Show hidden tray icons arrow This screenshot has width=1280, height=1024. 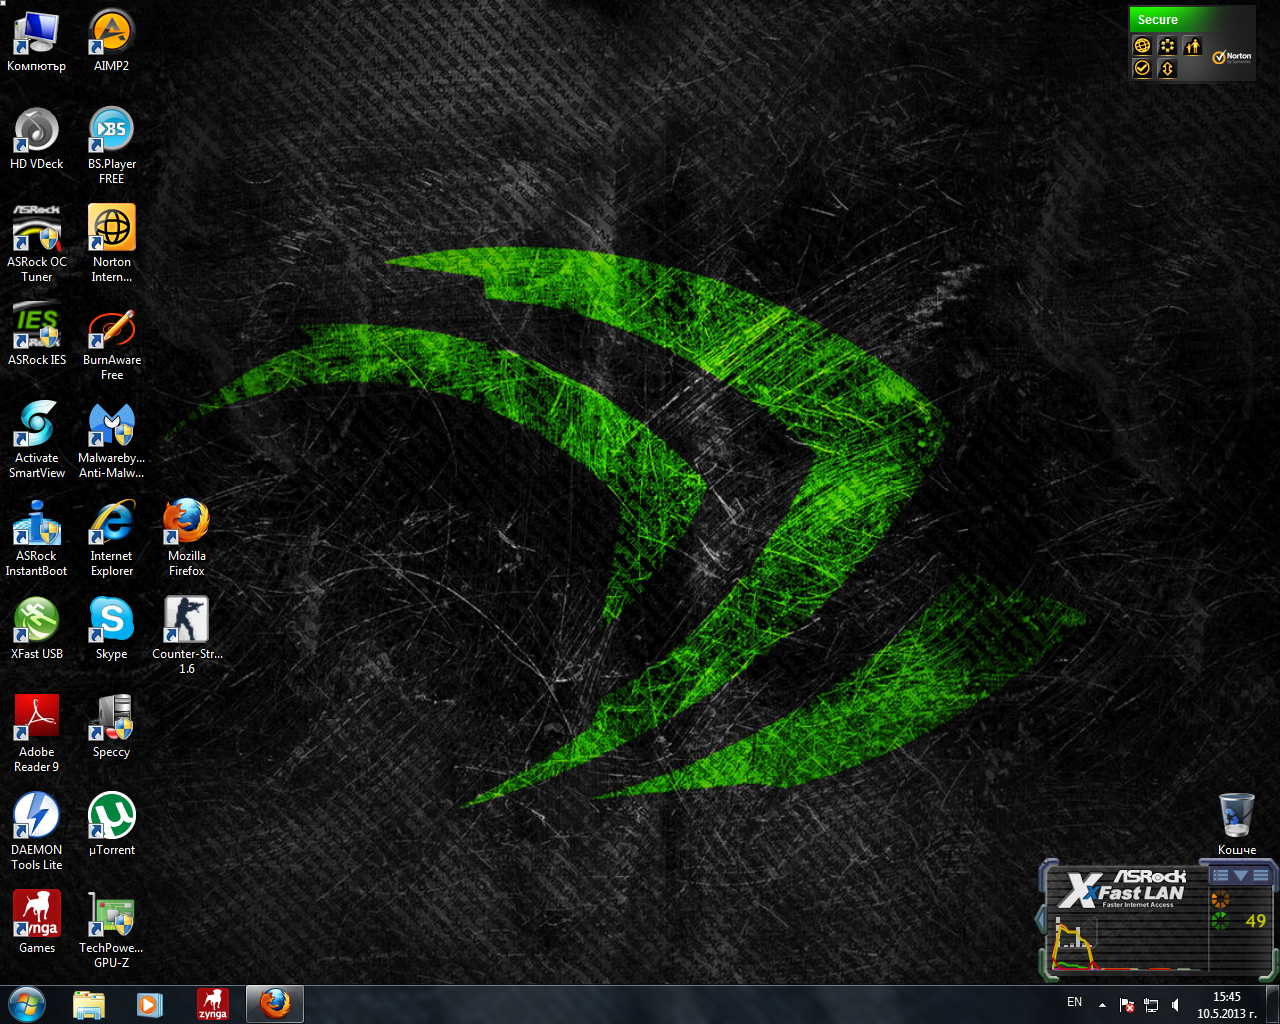point(1102,1005)
